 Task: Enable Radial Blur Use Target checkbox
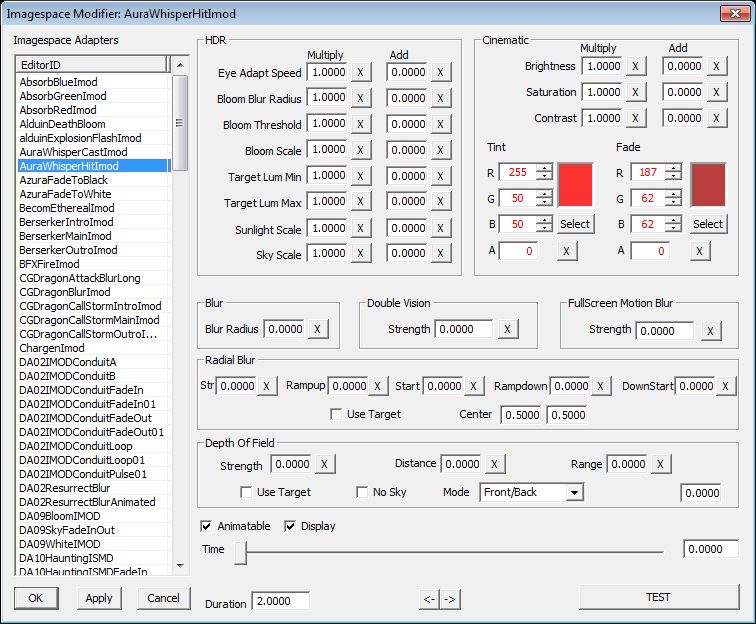click(336, 414)
